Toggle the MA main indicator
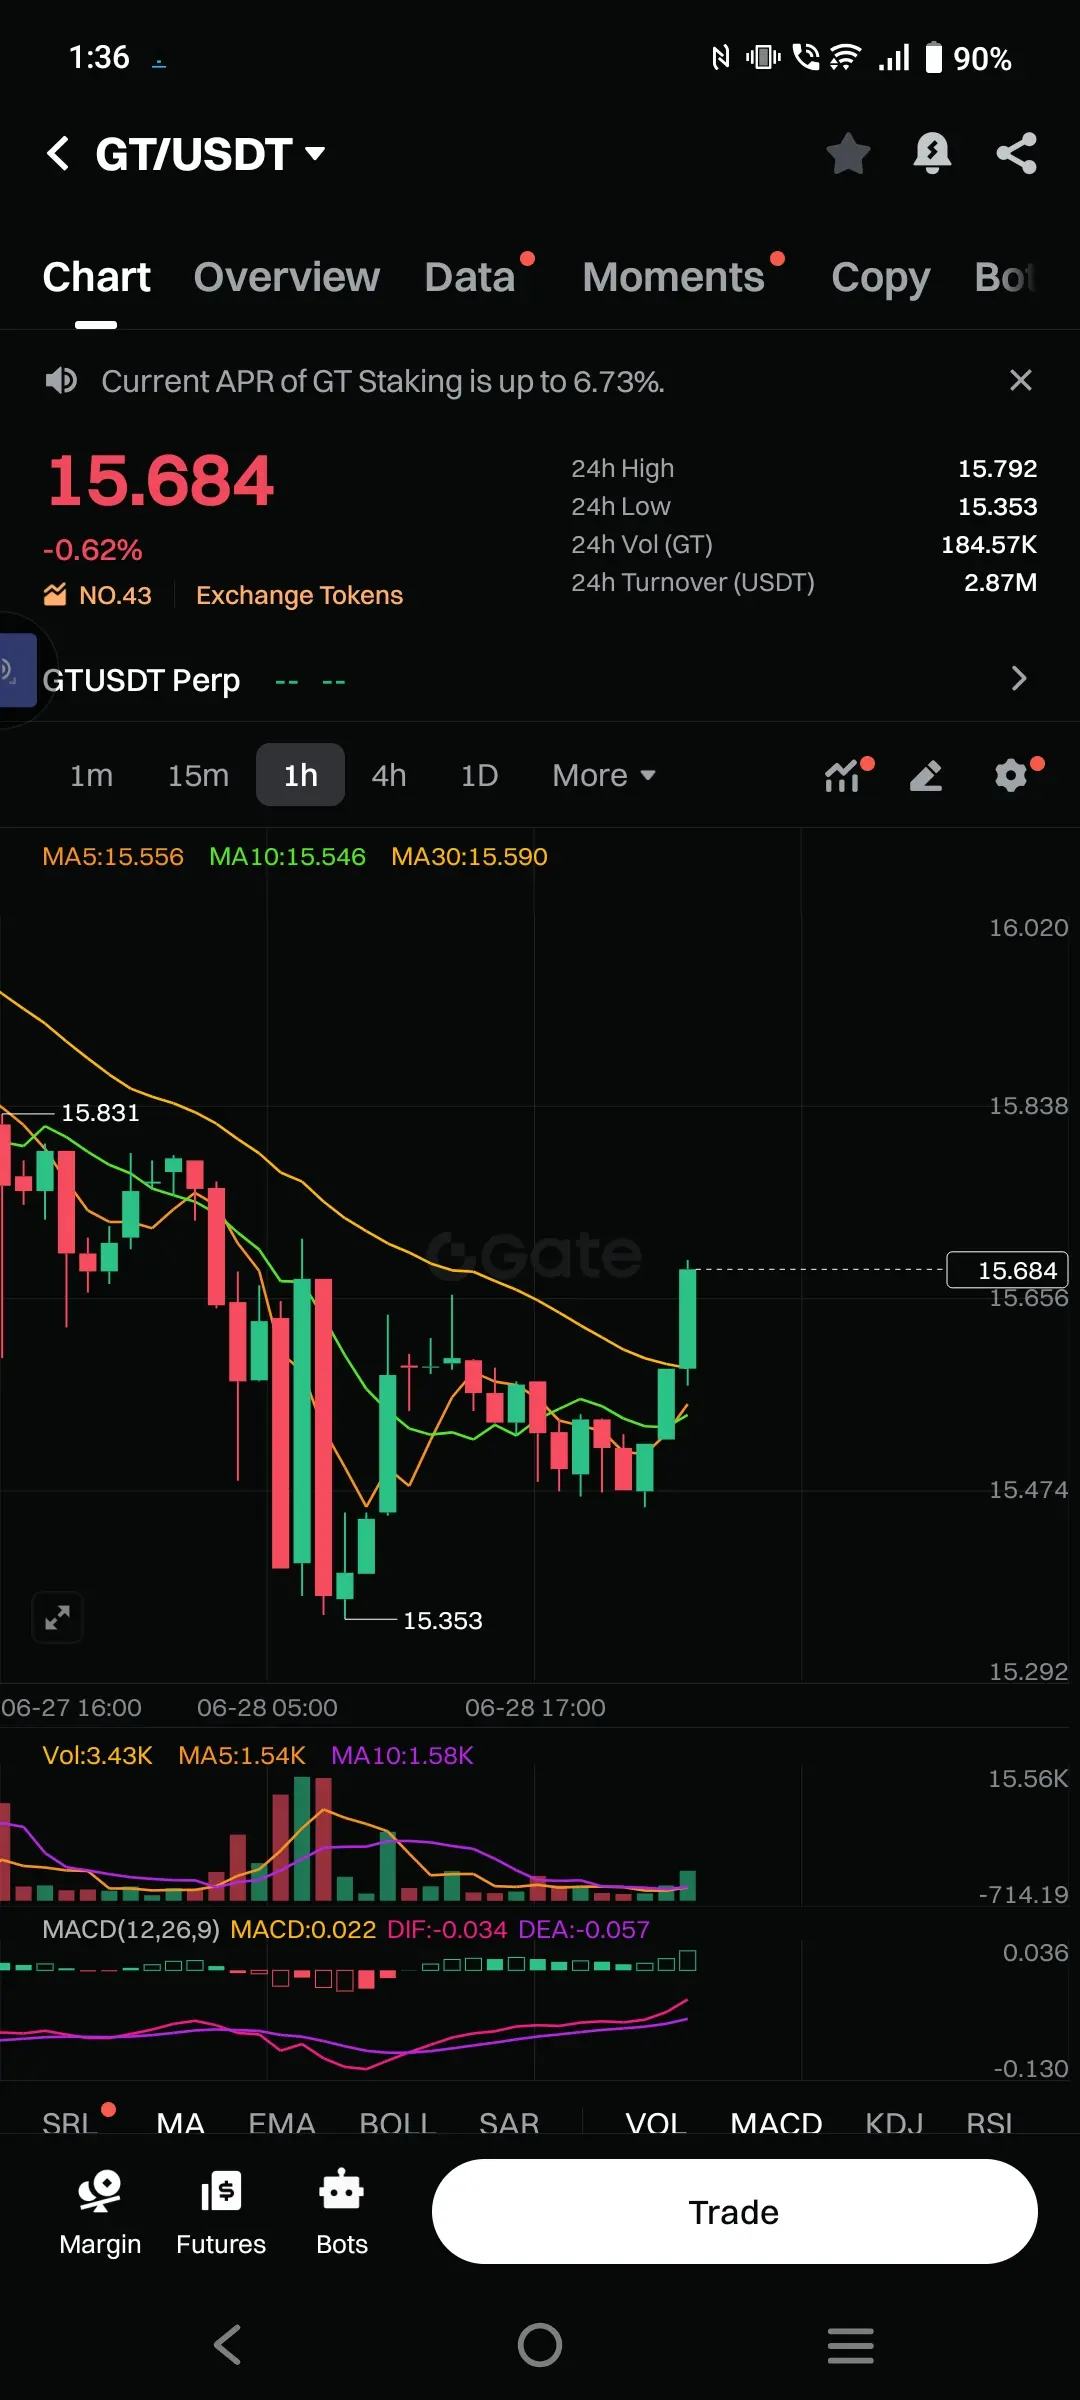1080x2400 pixels. (180, 2122)
